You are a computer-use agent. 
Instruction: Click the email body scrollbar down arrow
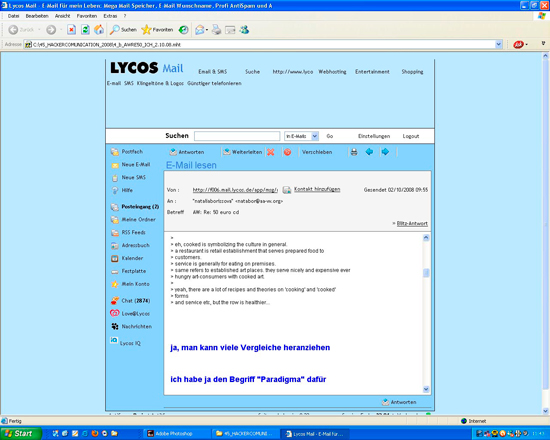point(426,389)
